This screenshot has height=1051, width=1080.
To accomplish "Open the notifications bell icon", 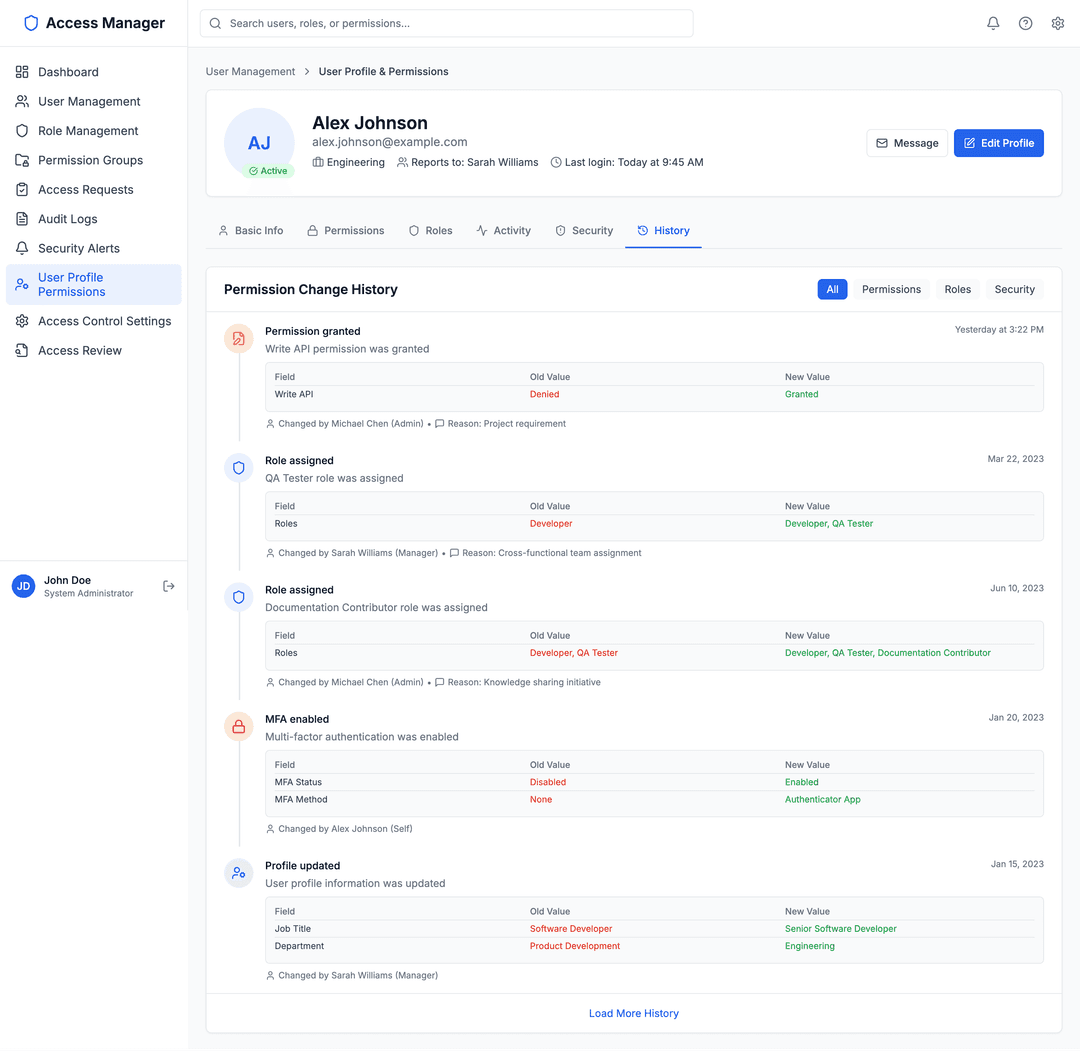I will 992,22.
